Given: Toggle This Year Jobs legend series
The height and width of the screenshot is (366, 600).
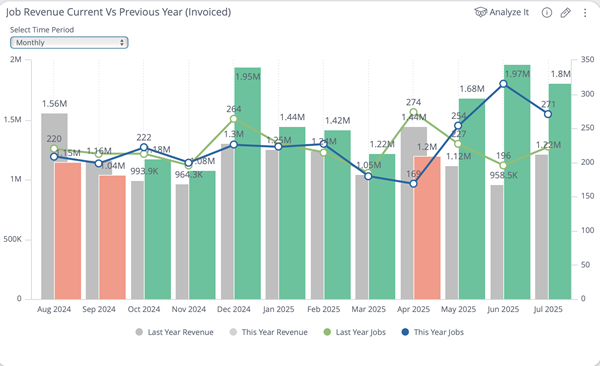Looking at the screenshot, I should pyautogui.click(x=433, y=332).
